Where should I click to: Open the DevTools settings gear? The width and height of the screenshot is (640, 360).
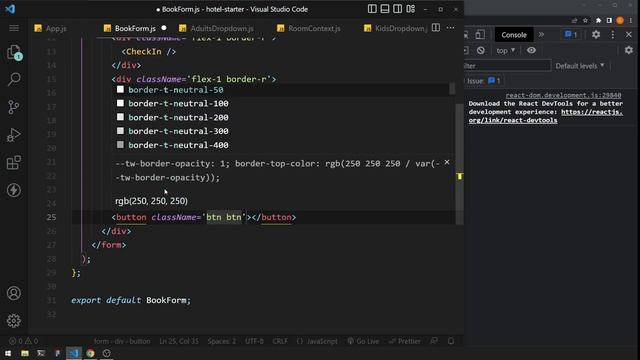tap(596, 35)
